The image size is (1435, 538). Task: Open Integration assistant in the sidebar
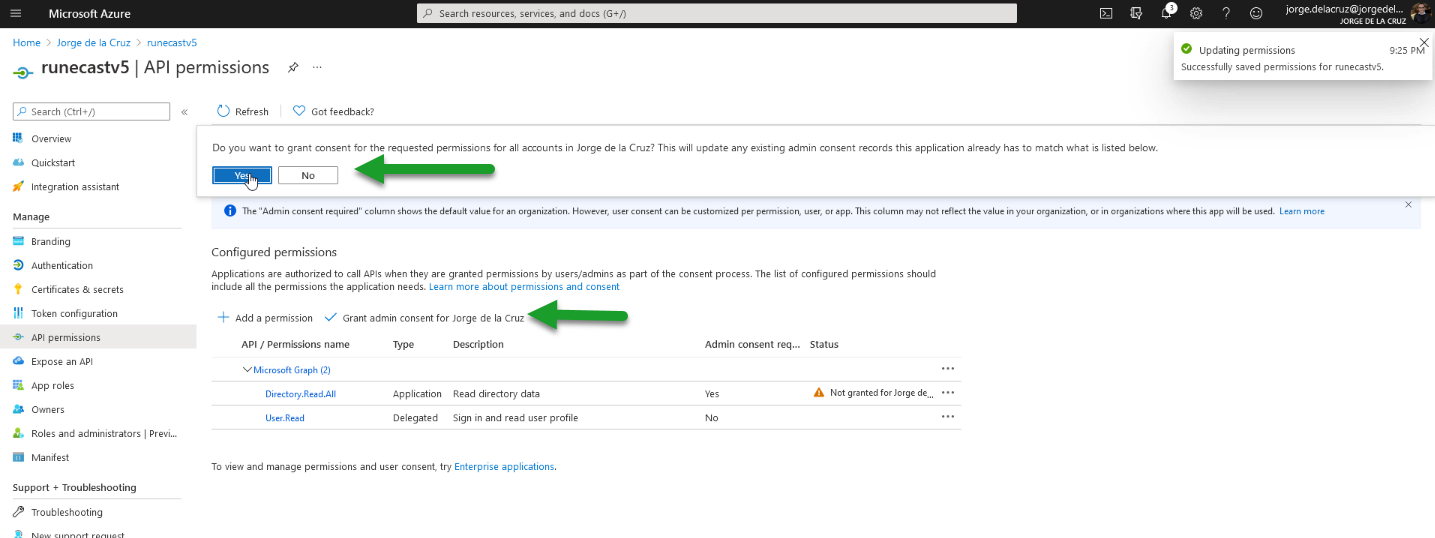[75, 187]
